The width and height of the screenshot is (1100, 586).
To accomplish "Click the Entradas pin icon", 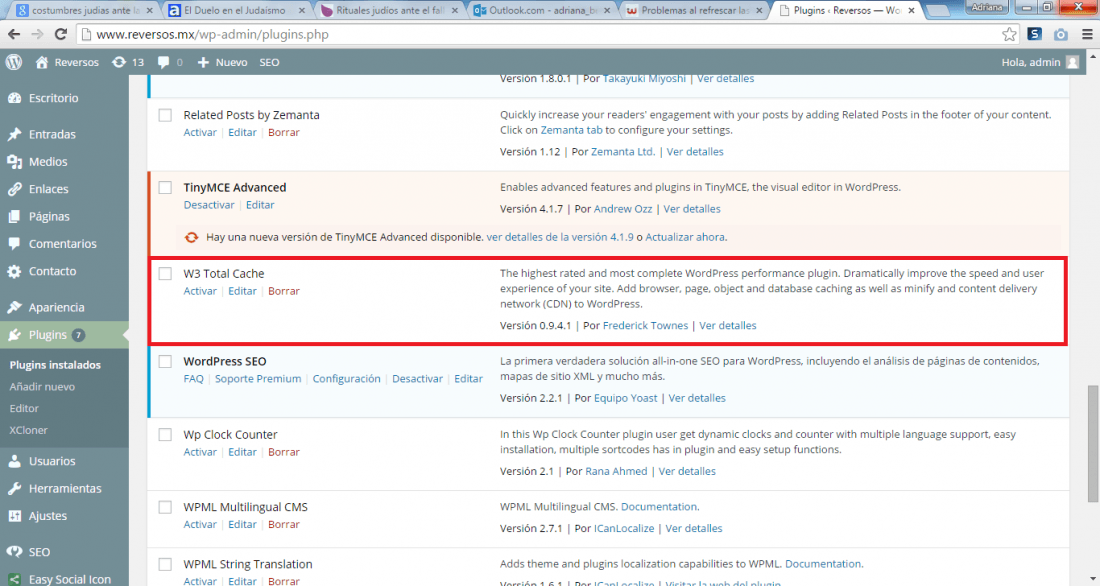I will click(x=15, y=134).
